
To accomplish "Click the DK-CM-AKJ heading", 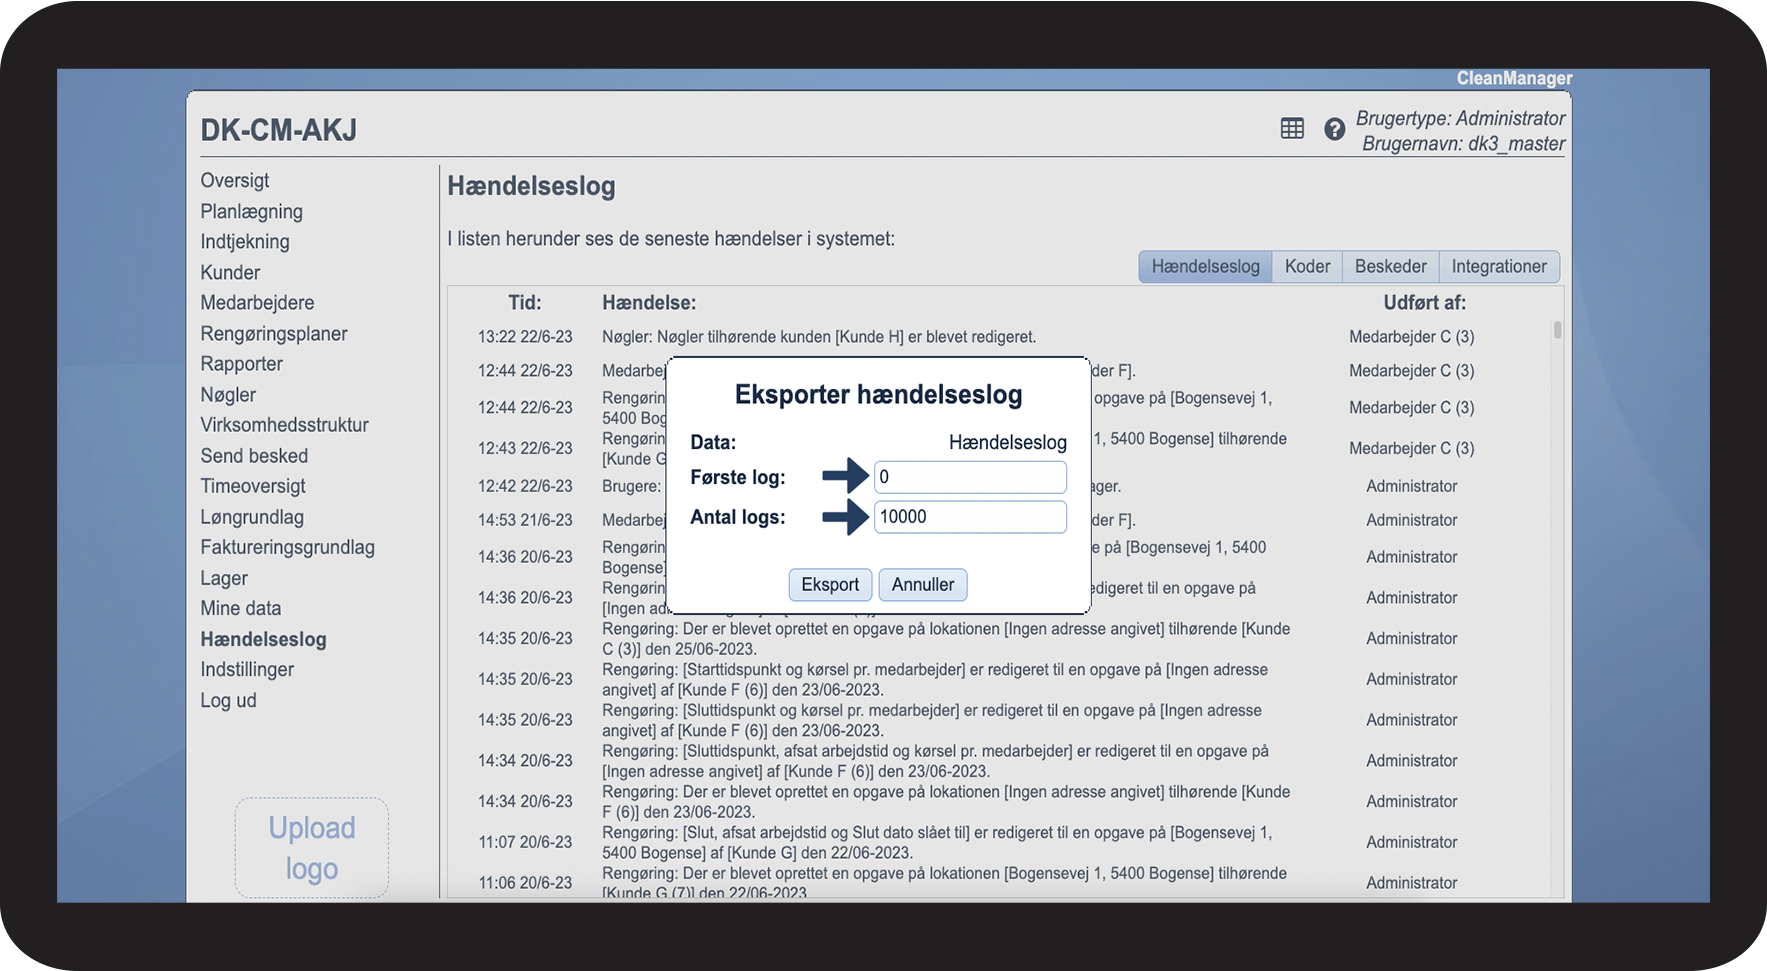I will 278,130.
